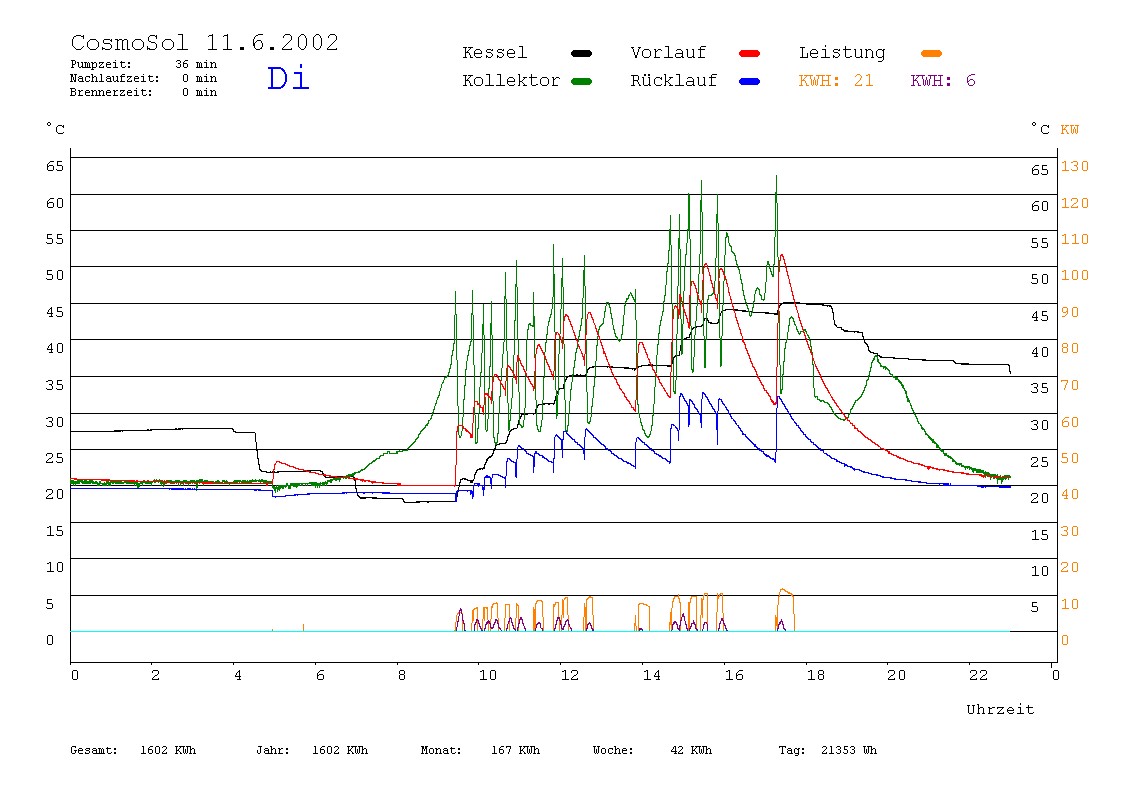Click the purple 'KWH: 6' value
The height and width of the screenshot is (812, 1148).
click(x=943, y=81)
